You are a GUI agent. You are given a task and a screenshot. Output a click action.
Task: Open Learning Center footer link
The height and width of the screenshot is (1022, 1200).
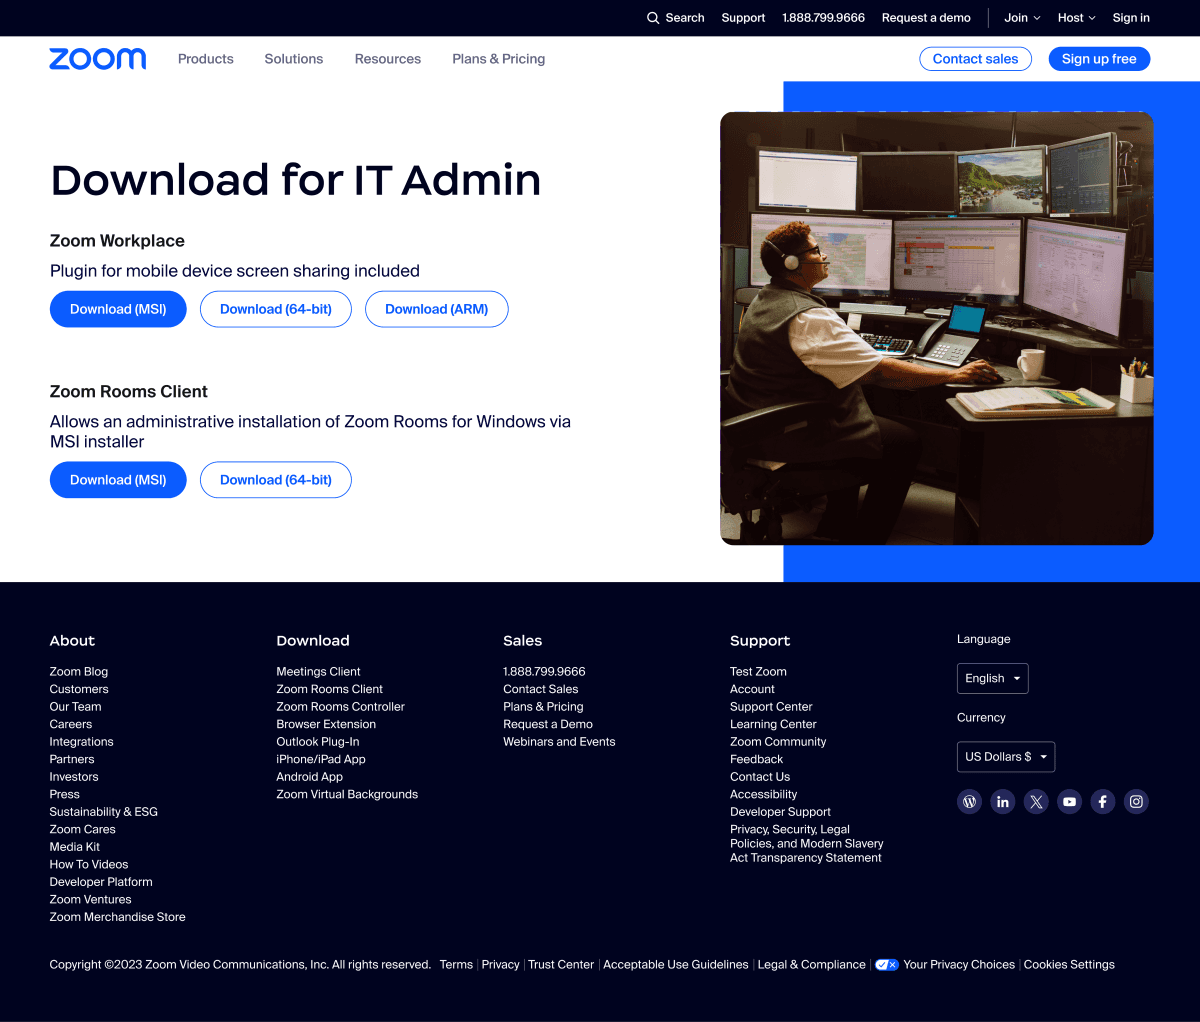pos(773,724)
